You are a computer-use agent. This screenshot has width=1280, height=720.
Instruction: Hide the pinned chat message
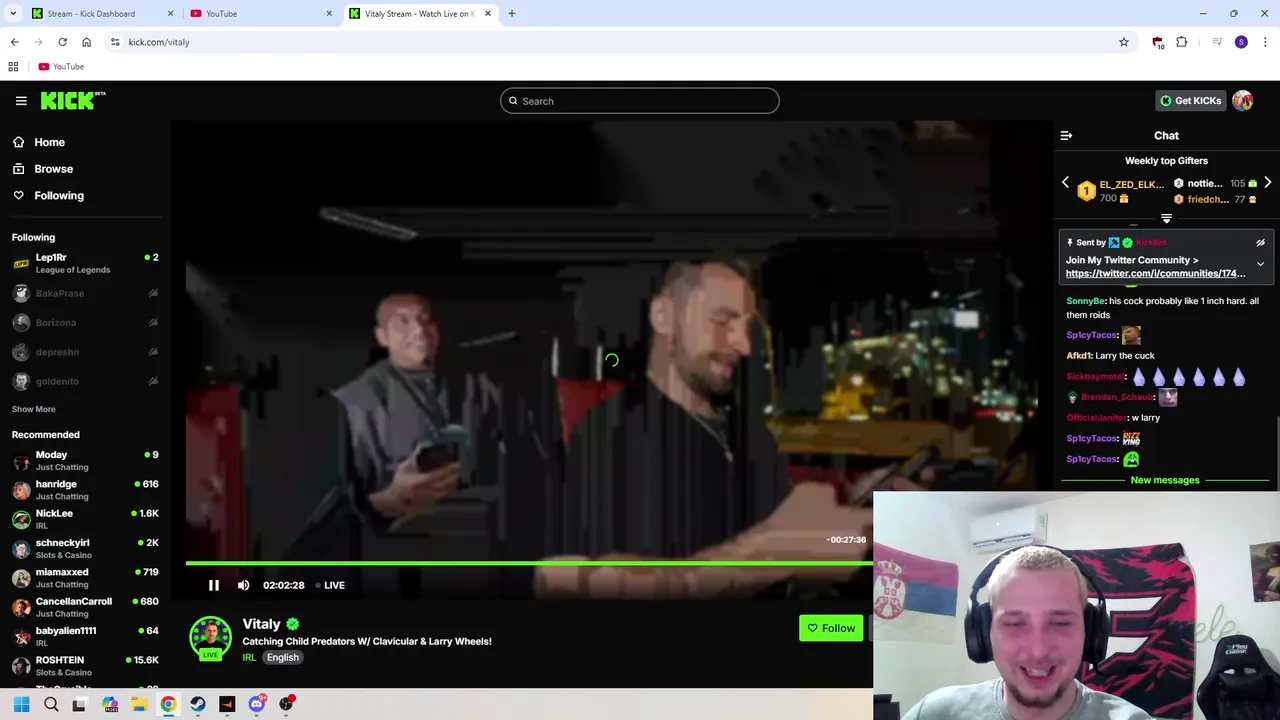click(x=1260, y=242)
